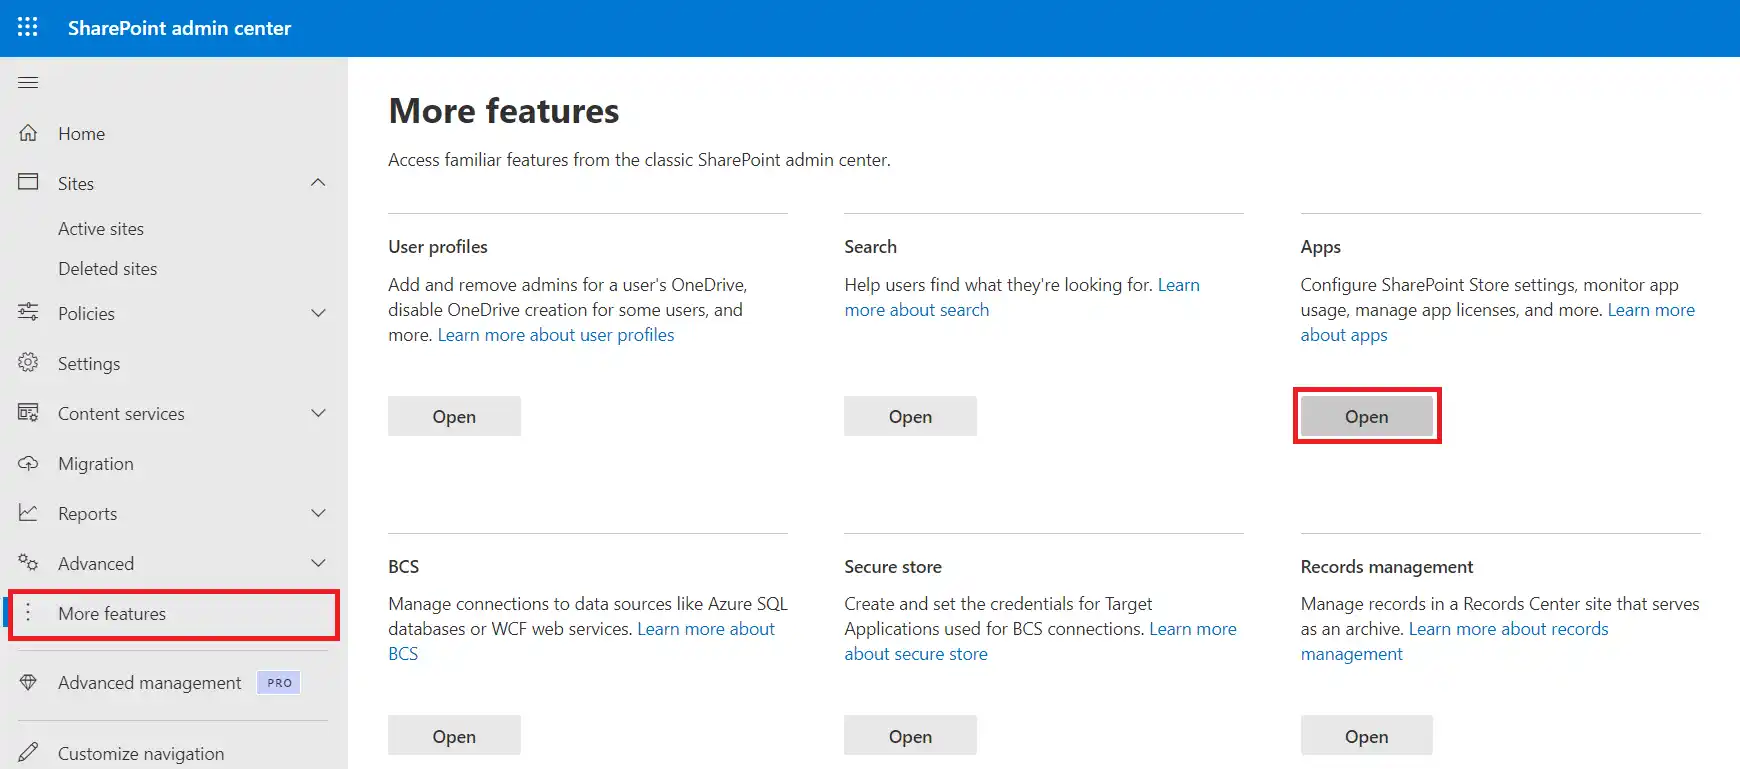Open Advanced management navigation item
The height and width of the screenshot is (769, 1740).
149,683
